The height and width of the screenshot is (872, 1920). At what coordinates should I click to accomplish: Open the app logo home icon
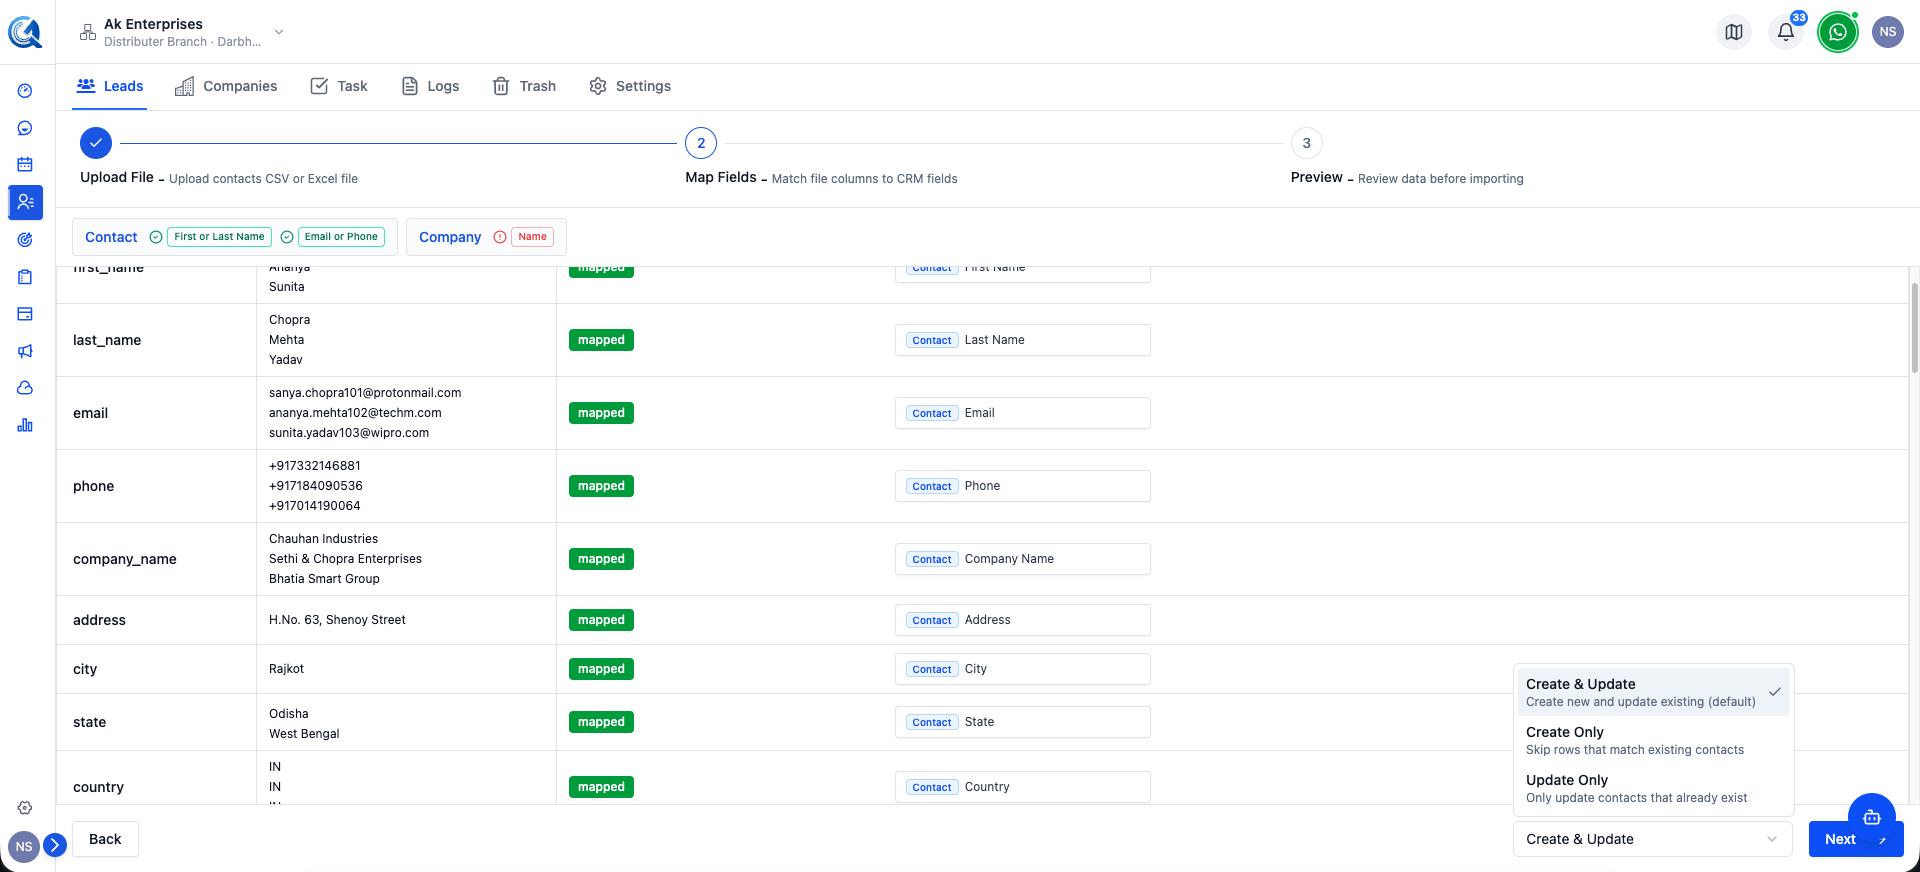click(25, 32)
